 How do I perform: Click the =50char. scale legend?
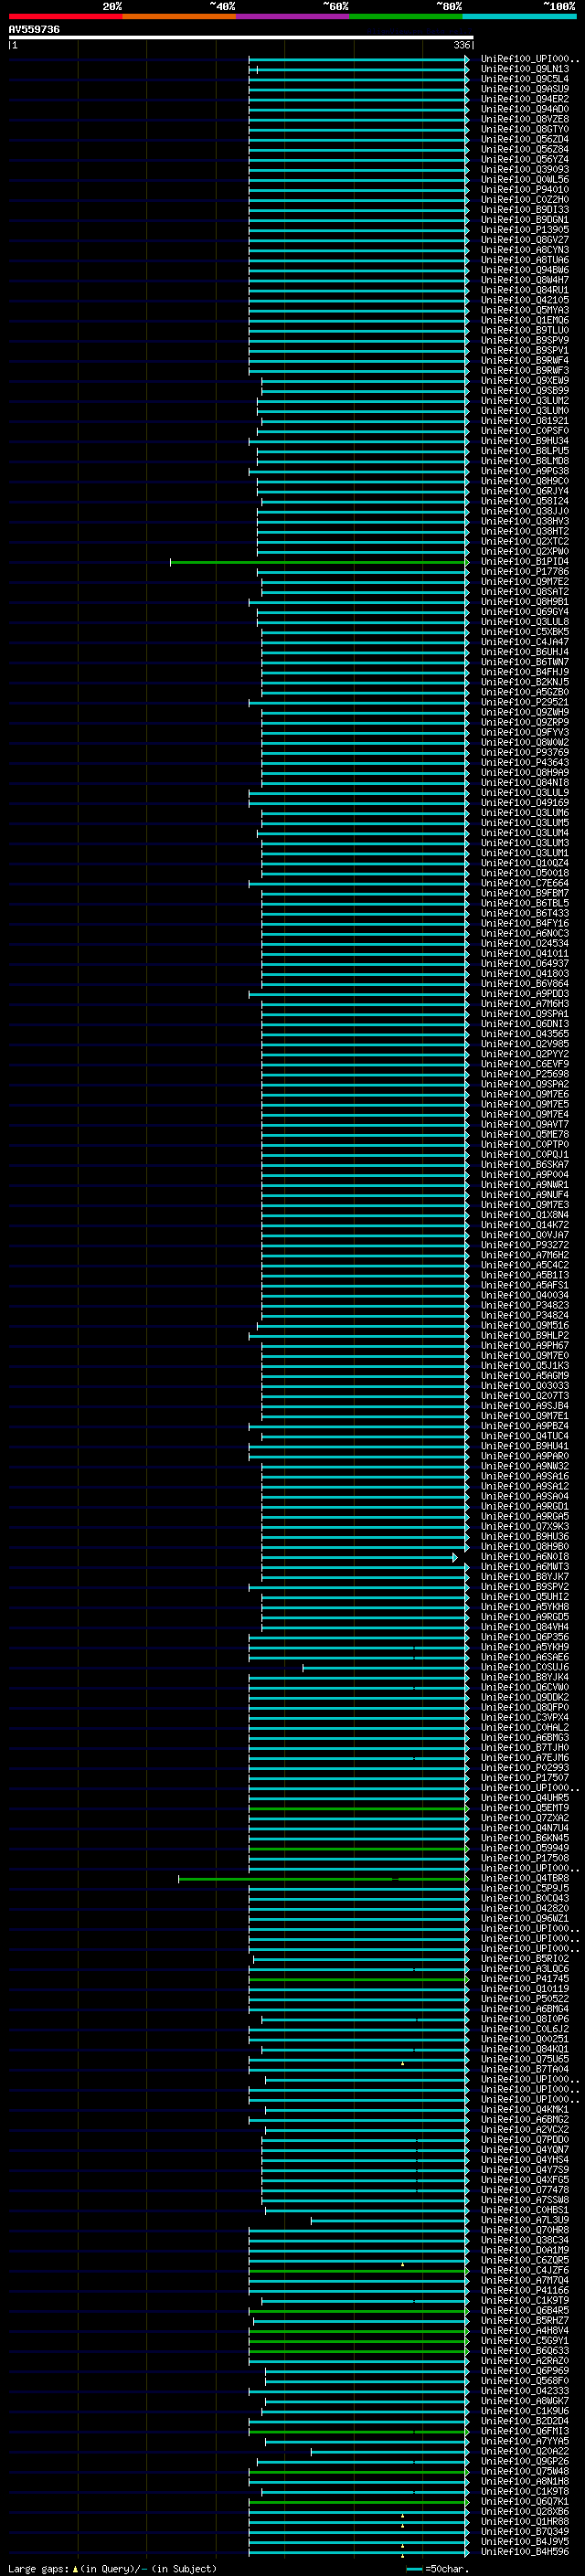tap(437, 2569)
